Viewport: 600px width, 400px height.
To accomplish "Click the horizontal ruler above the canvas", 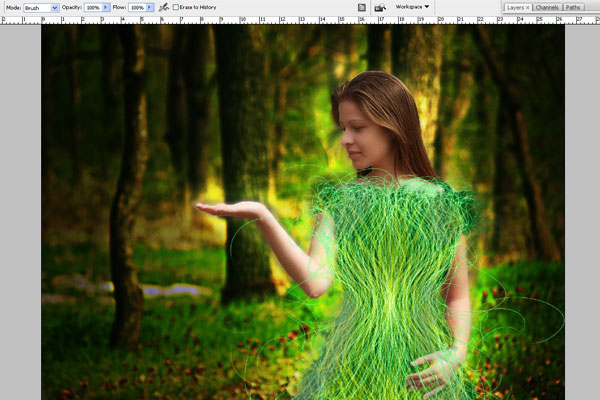I will coord(300,20).
